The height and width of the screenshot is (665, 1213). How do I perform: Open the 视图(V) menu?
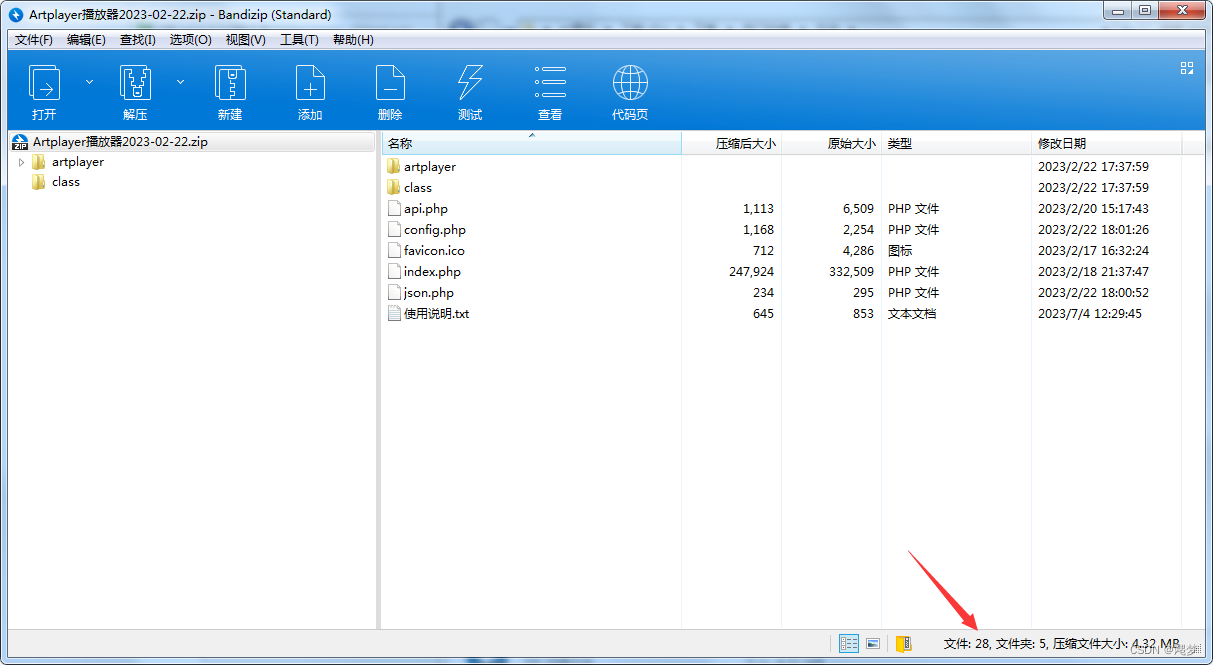coord(245,40)
